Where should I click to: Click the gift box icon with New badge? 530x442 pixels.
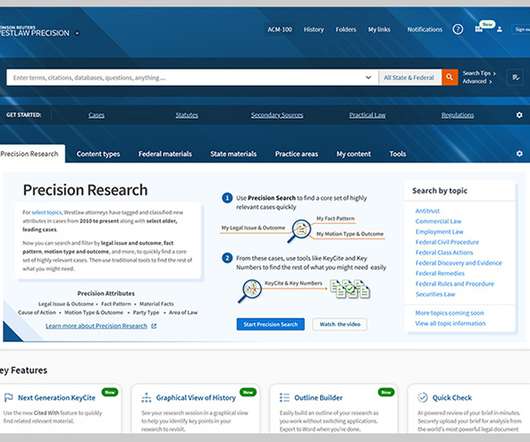coord(479,29)
